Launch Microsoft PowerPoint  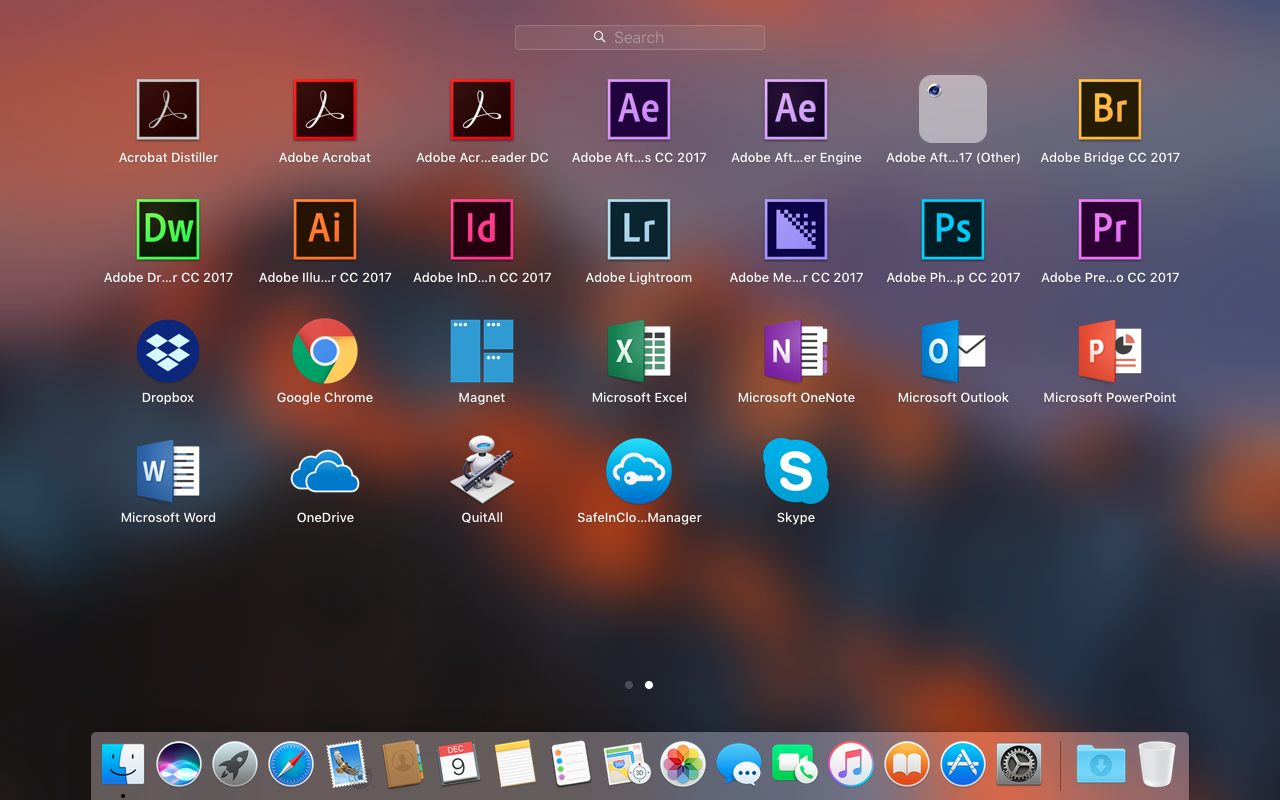1110,351
